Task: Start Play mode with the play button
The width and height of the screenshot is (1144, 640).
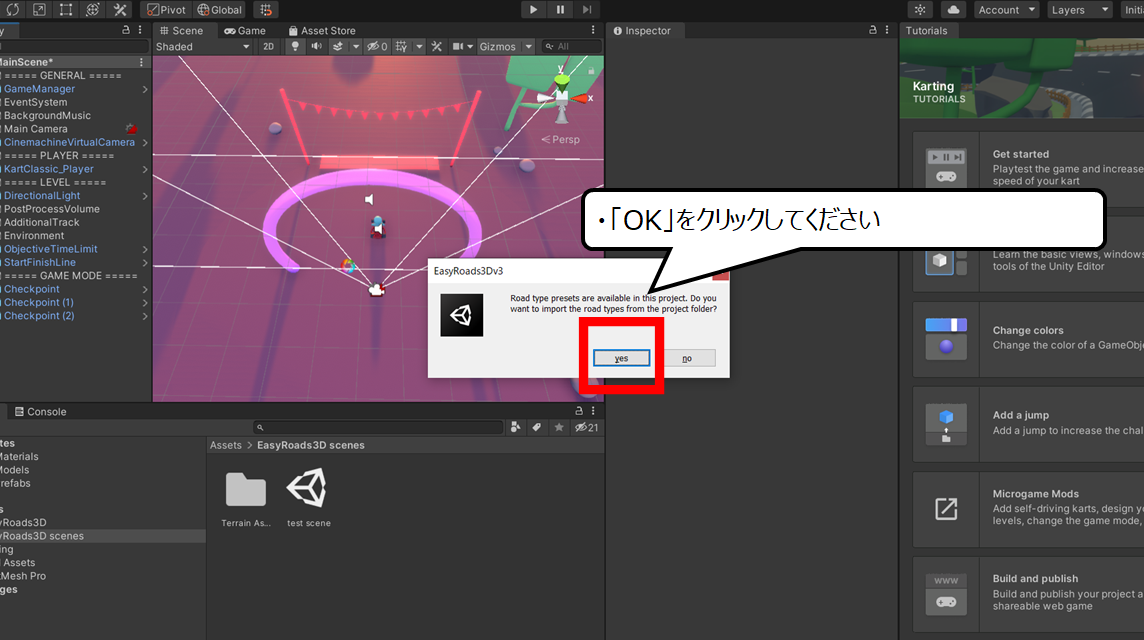Action: [533, 9]
